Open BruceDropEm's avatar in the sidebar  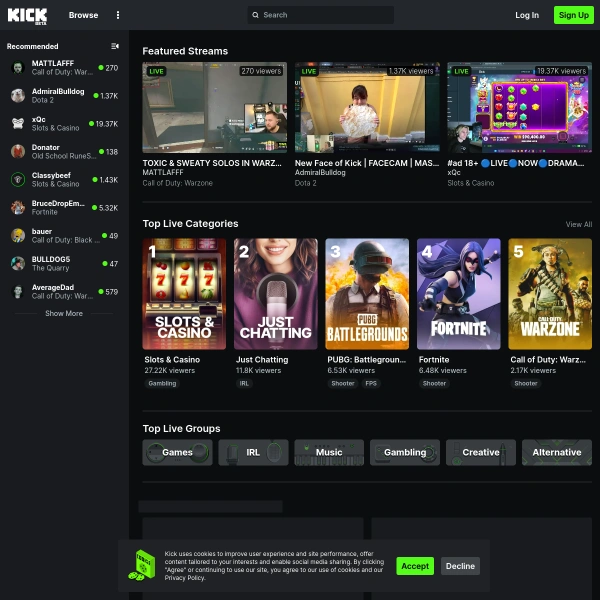(x=18, y=207)
